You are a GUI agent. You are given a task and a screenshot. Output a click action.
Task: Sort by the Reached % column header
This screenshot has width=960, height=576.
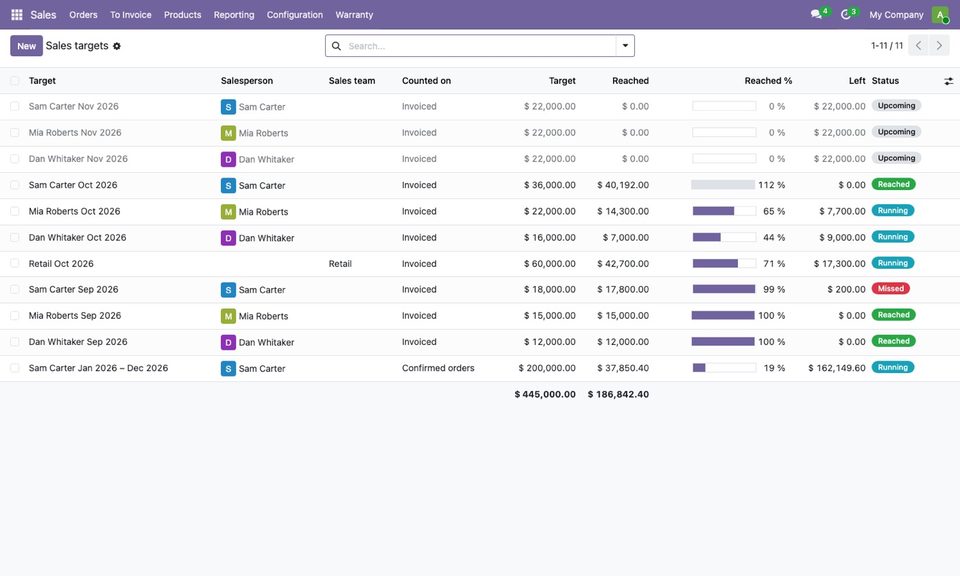click(768, 81)
